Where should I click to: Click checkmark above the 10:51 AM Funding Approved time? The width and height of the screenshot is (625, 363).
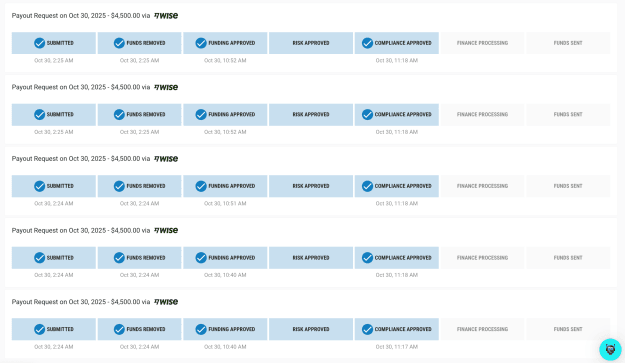click(x=201, y=186)
